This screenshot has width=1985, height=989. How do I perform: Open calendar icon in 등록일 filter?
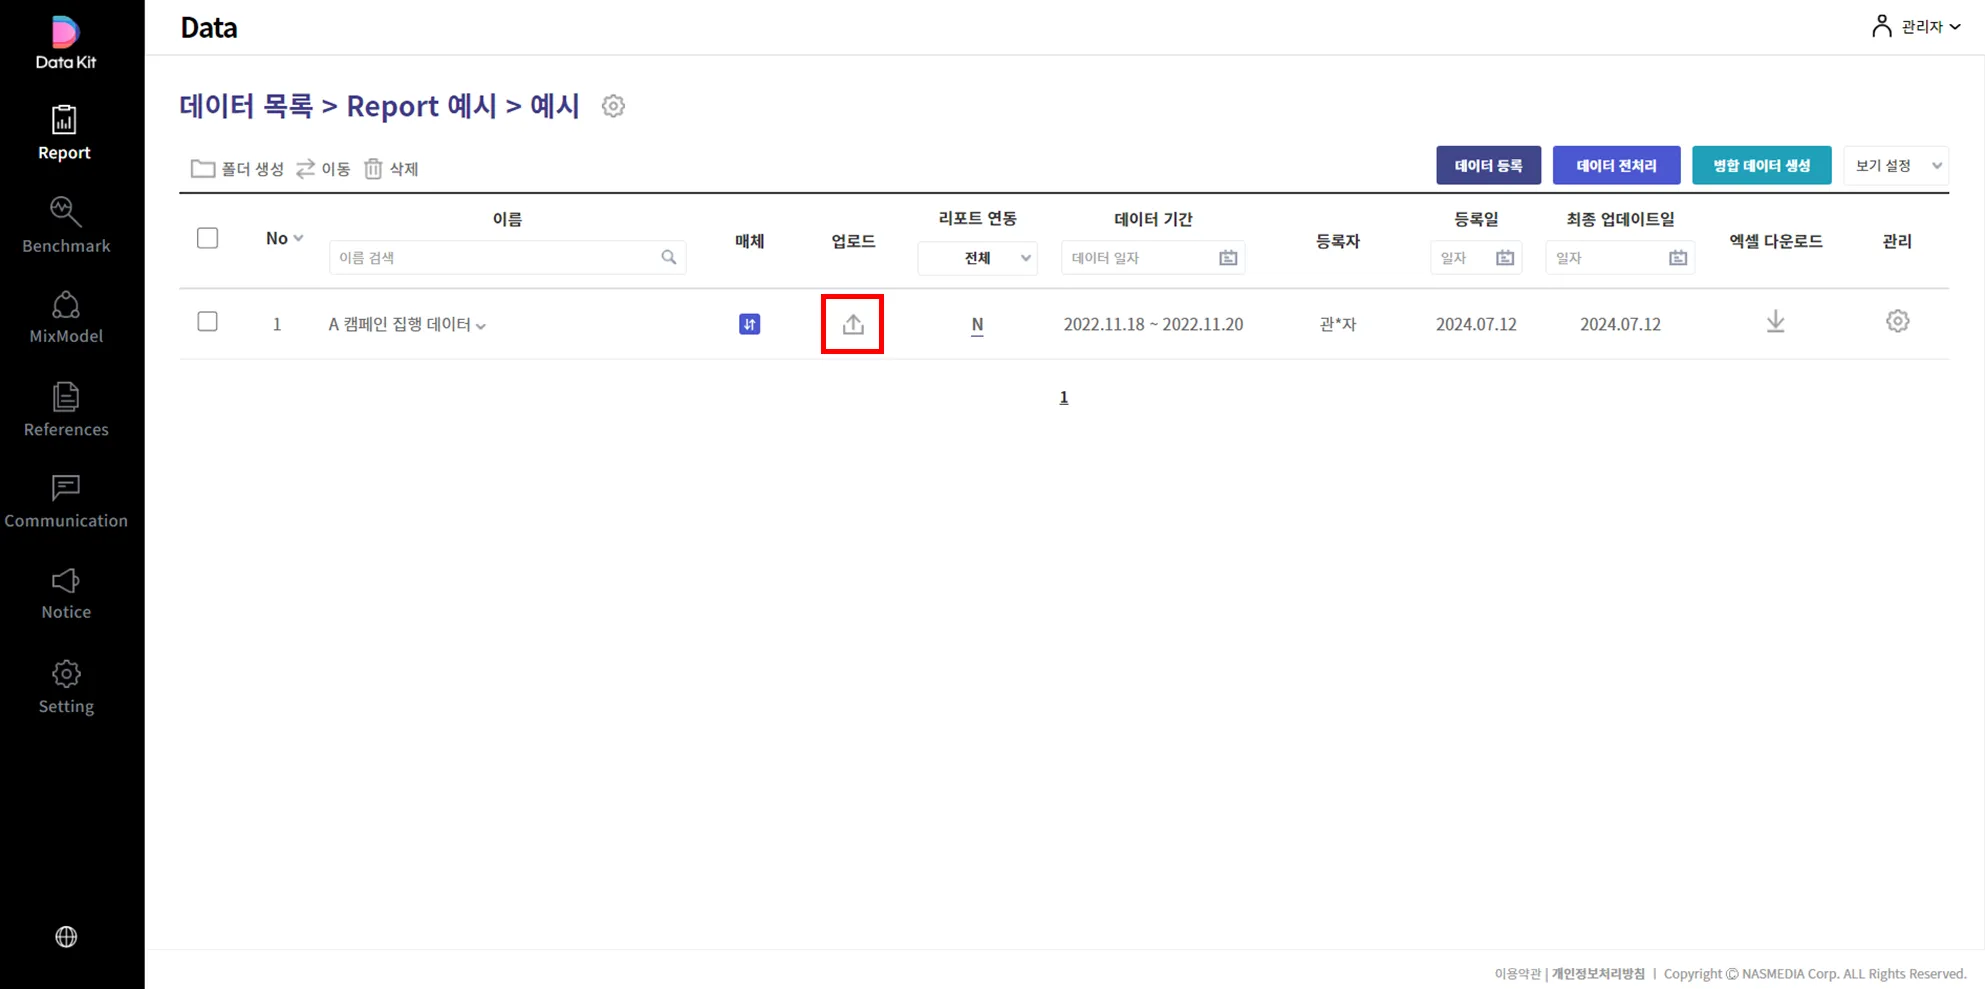1505,258
